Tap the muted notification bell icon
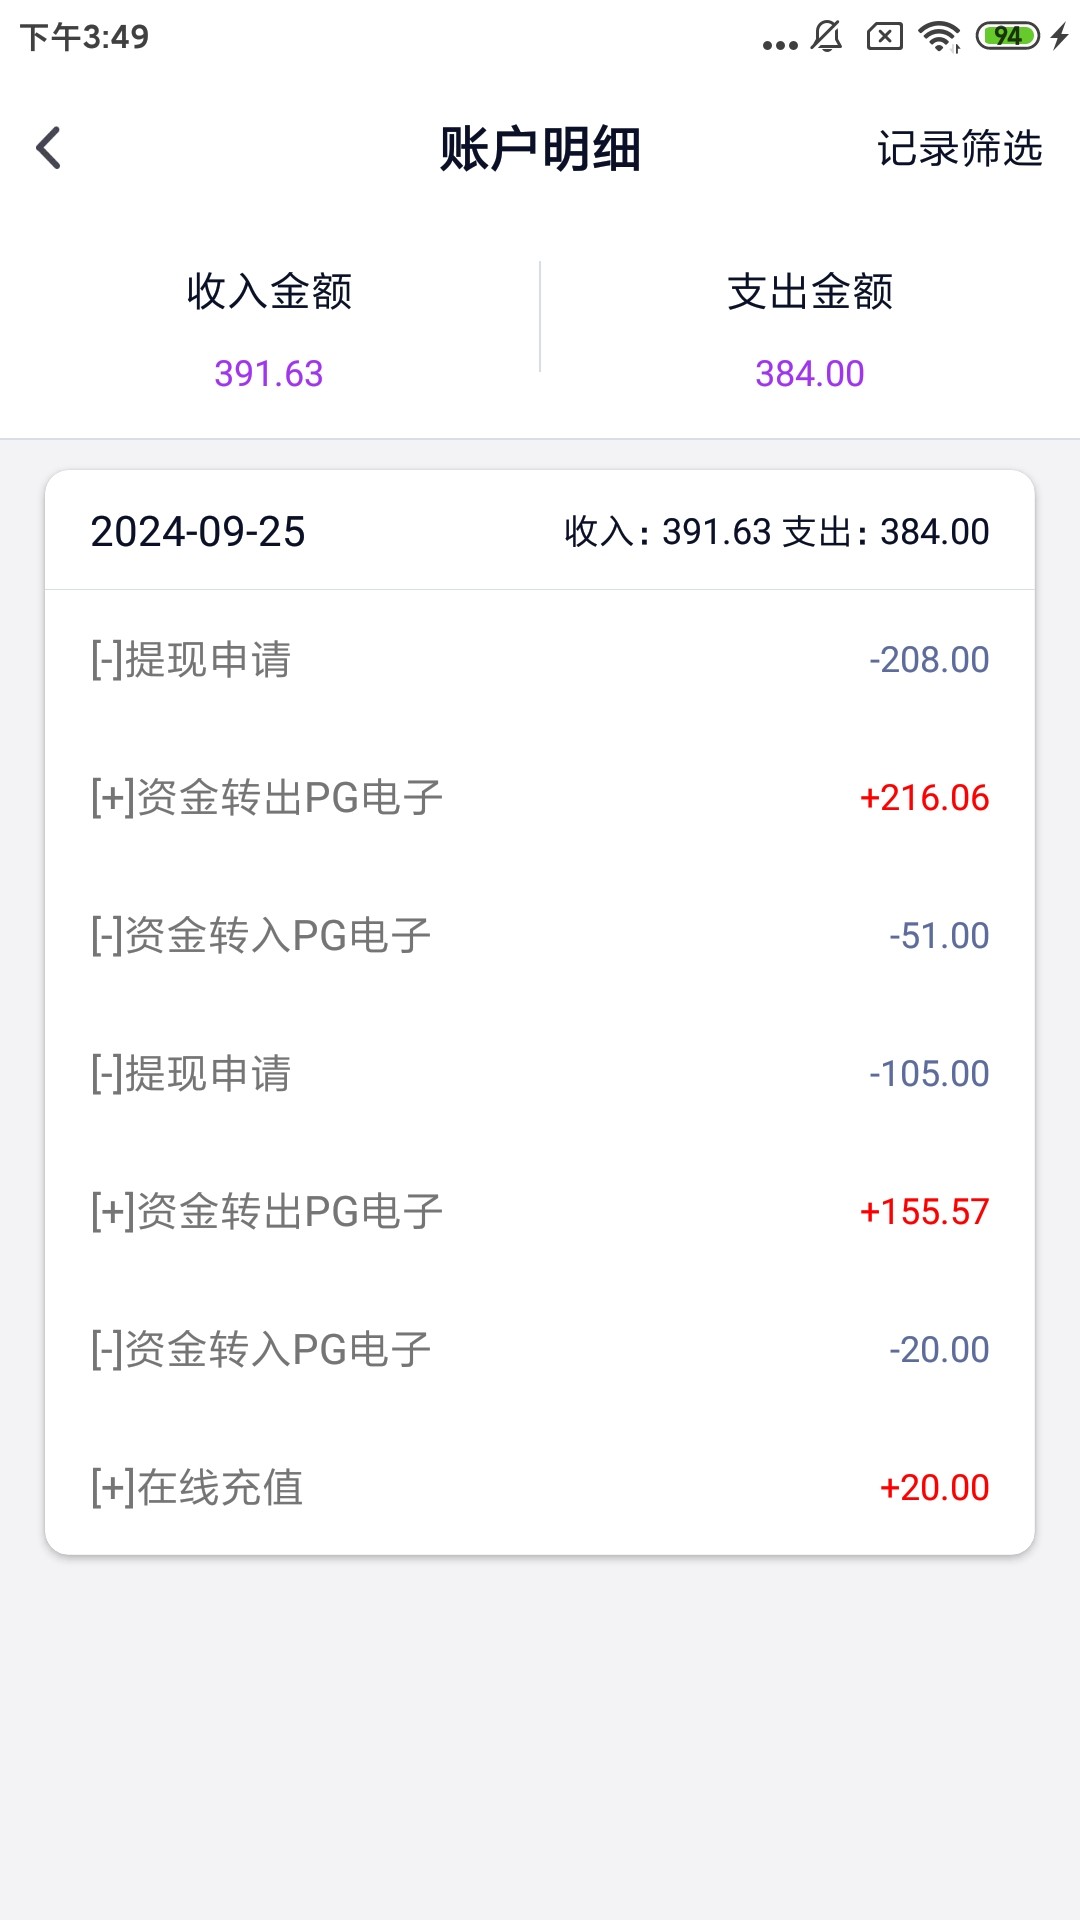 pos(827,38)
